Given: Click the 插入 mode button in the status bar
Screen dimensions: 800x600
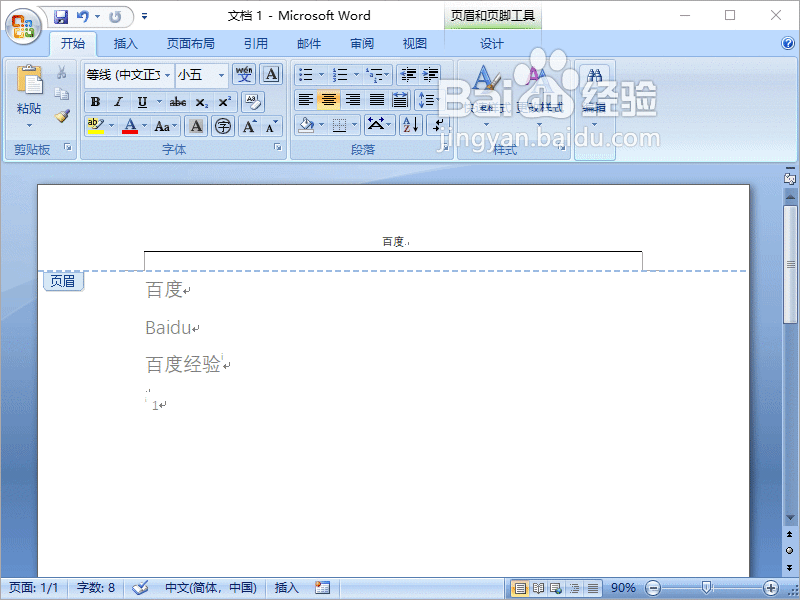Looking at the screenshot, I should pos(286,588).
